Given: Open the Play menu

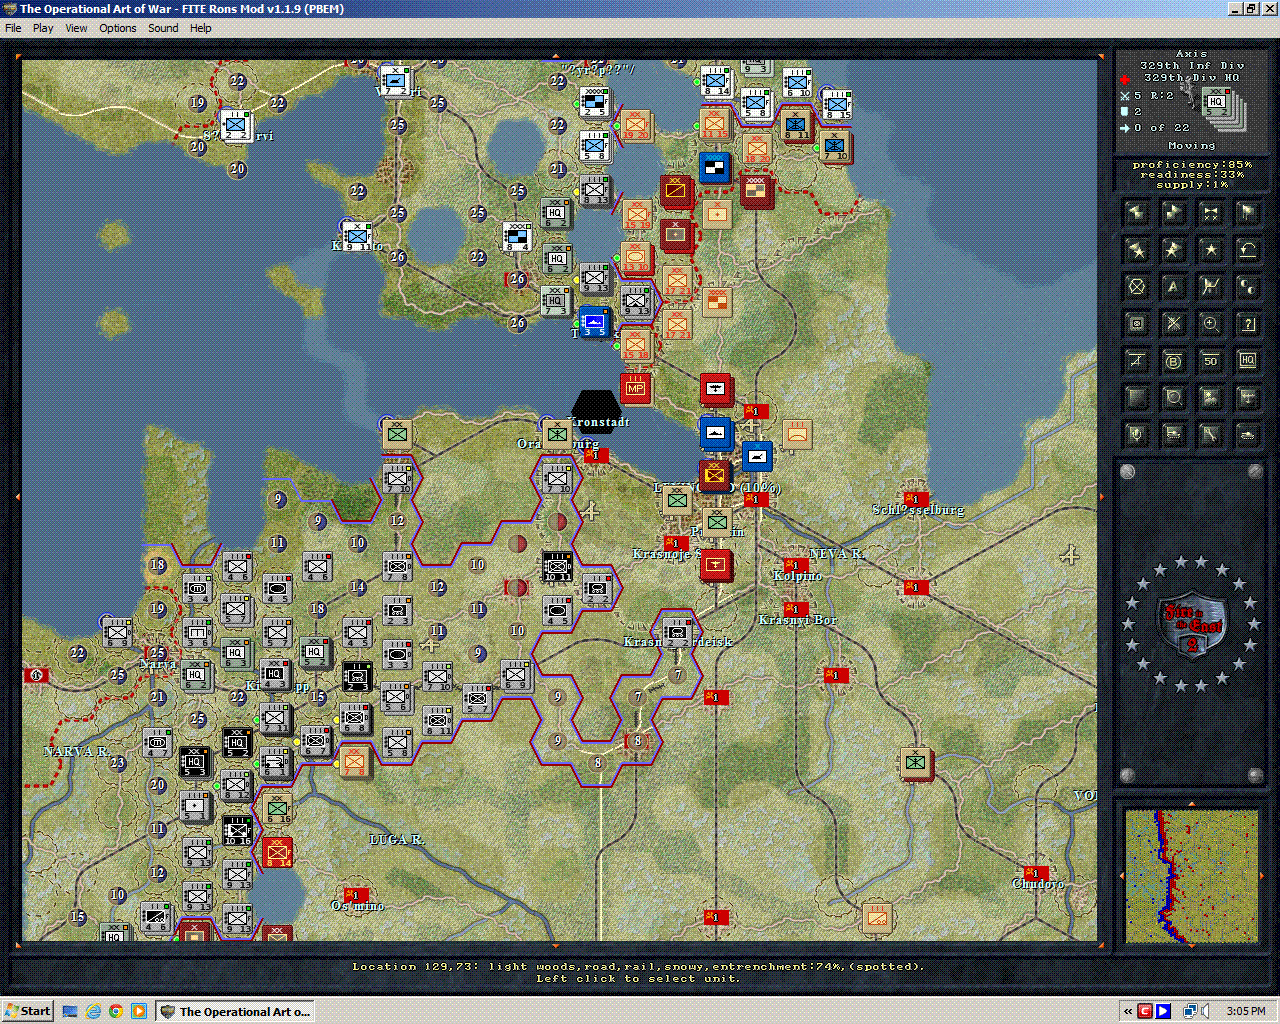Looking at the screenshot, I should 43,28.
